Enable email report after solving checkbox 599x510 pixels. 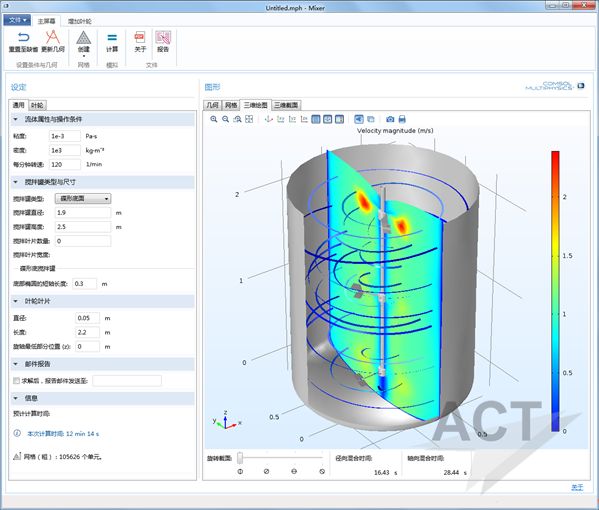click(x=16, y=380)
